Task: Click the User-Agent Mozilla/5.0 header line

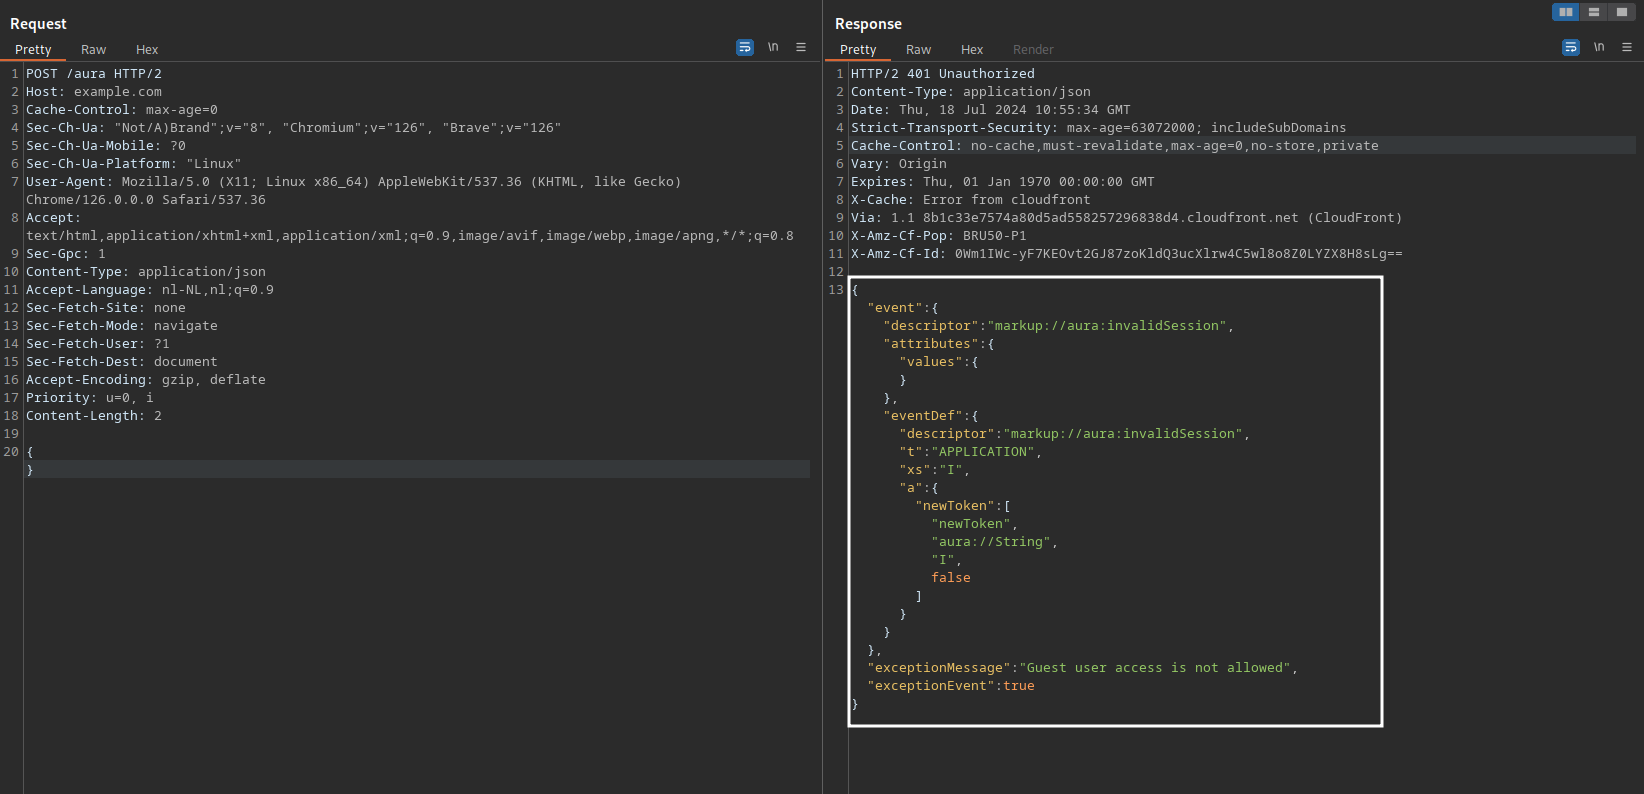Action: [354, 182]
